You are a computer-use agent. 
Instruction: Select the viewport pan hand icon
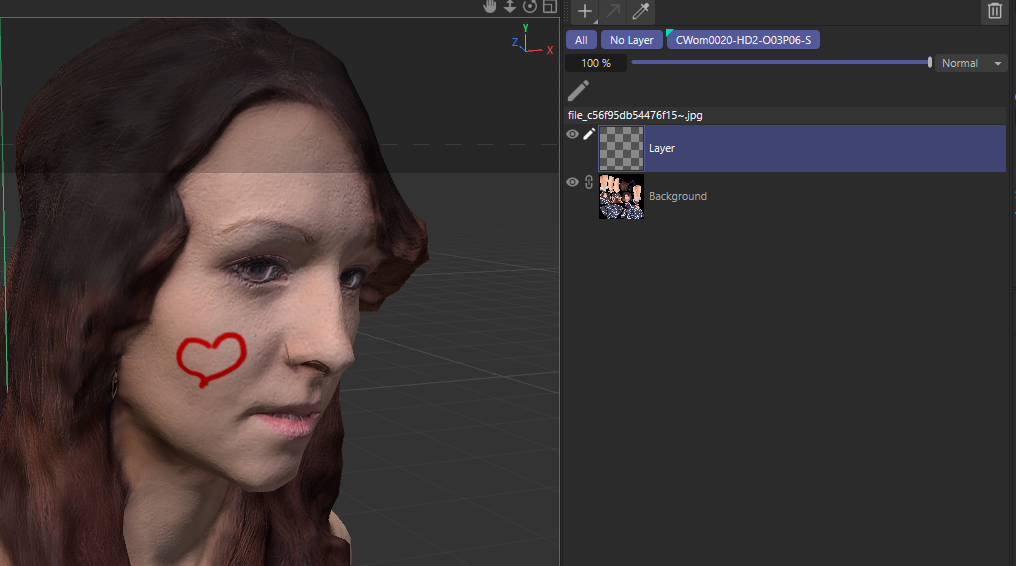point(491,6)
